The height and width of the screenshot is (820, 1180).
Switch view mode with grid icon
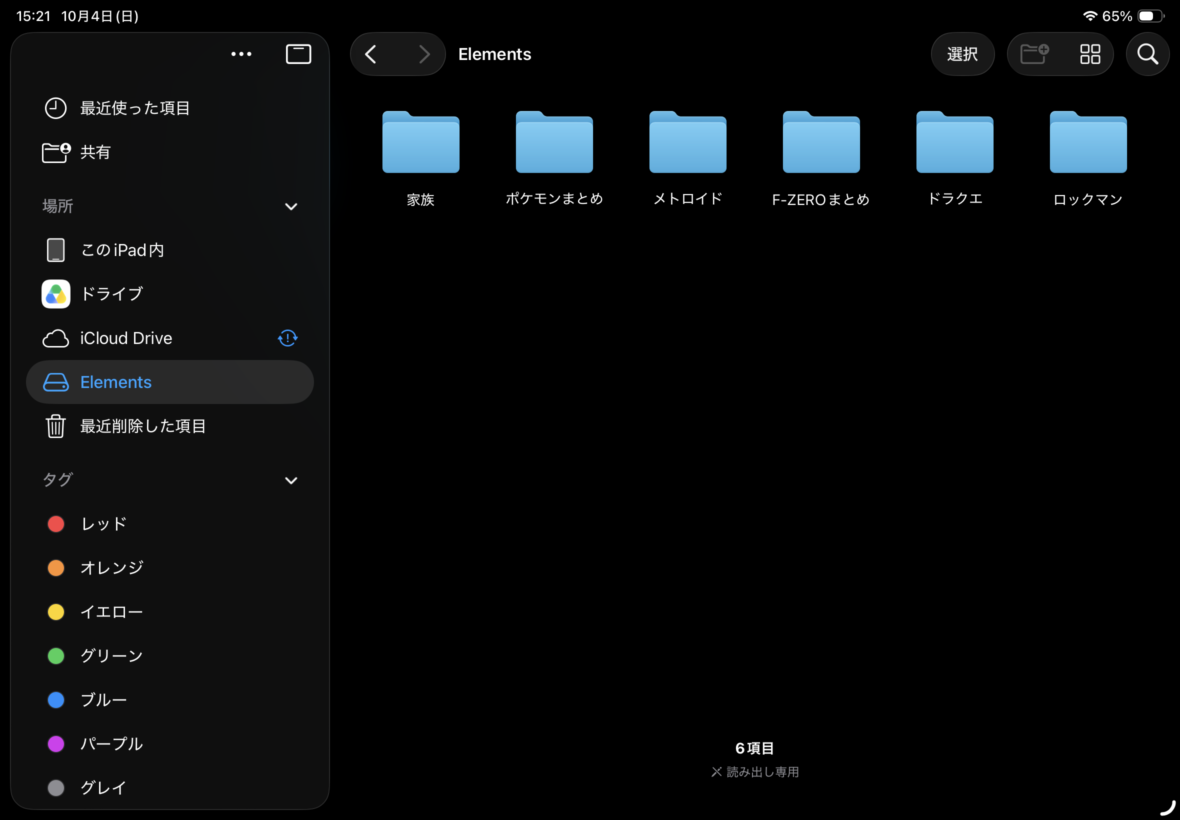point(1090,54)
